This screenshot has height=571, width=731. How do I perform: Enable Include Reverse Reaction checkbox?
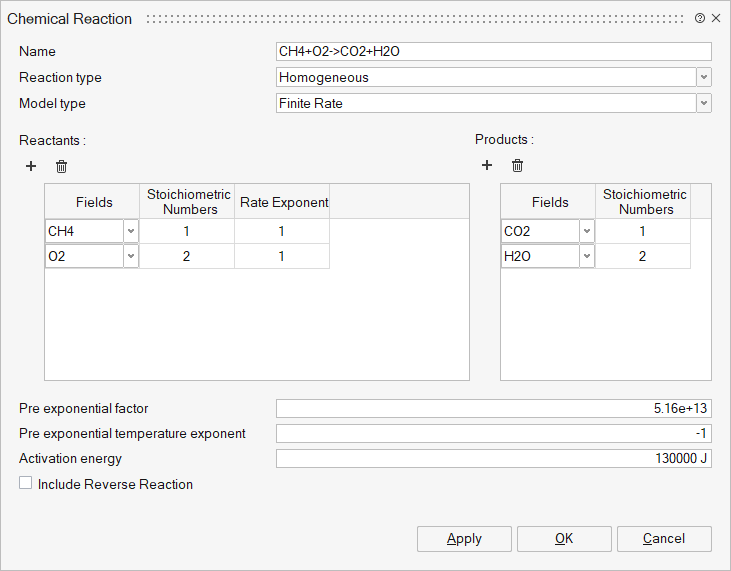tap(25, 484)
